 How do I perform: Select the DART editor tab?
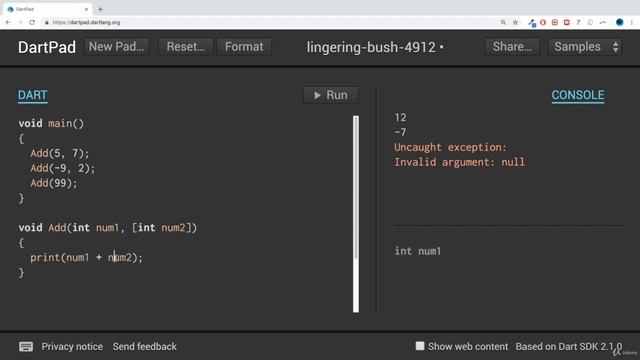point(33,95)
